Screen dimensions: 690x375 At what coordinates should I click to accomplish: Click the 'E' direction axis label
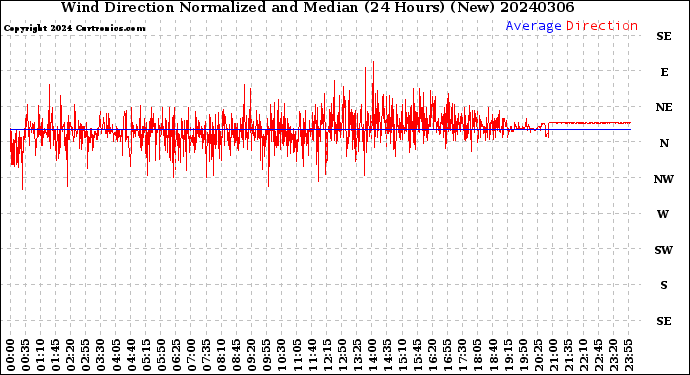tap(664, 72)
